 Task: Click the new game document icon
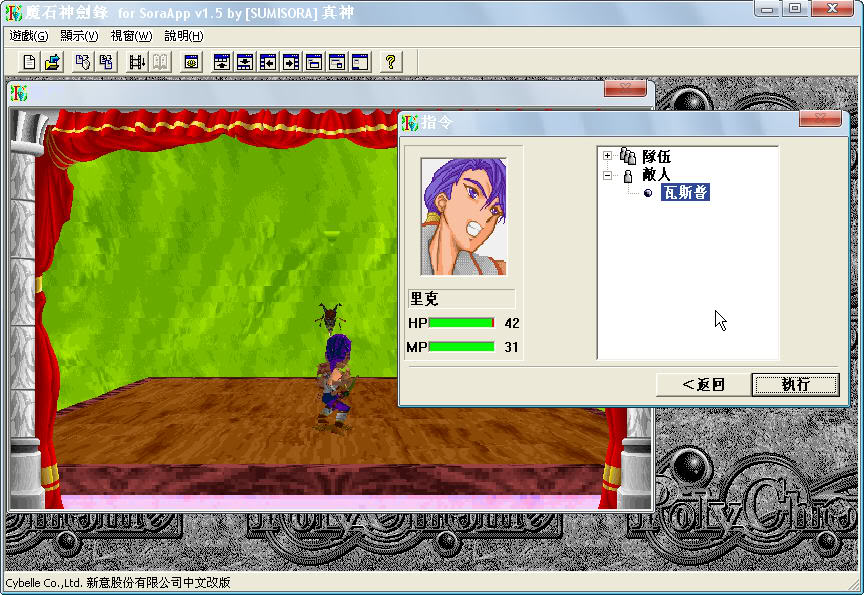coord(29,62)
